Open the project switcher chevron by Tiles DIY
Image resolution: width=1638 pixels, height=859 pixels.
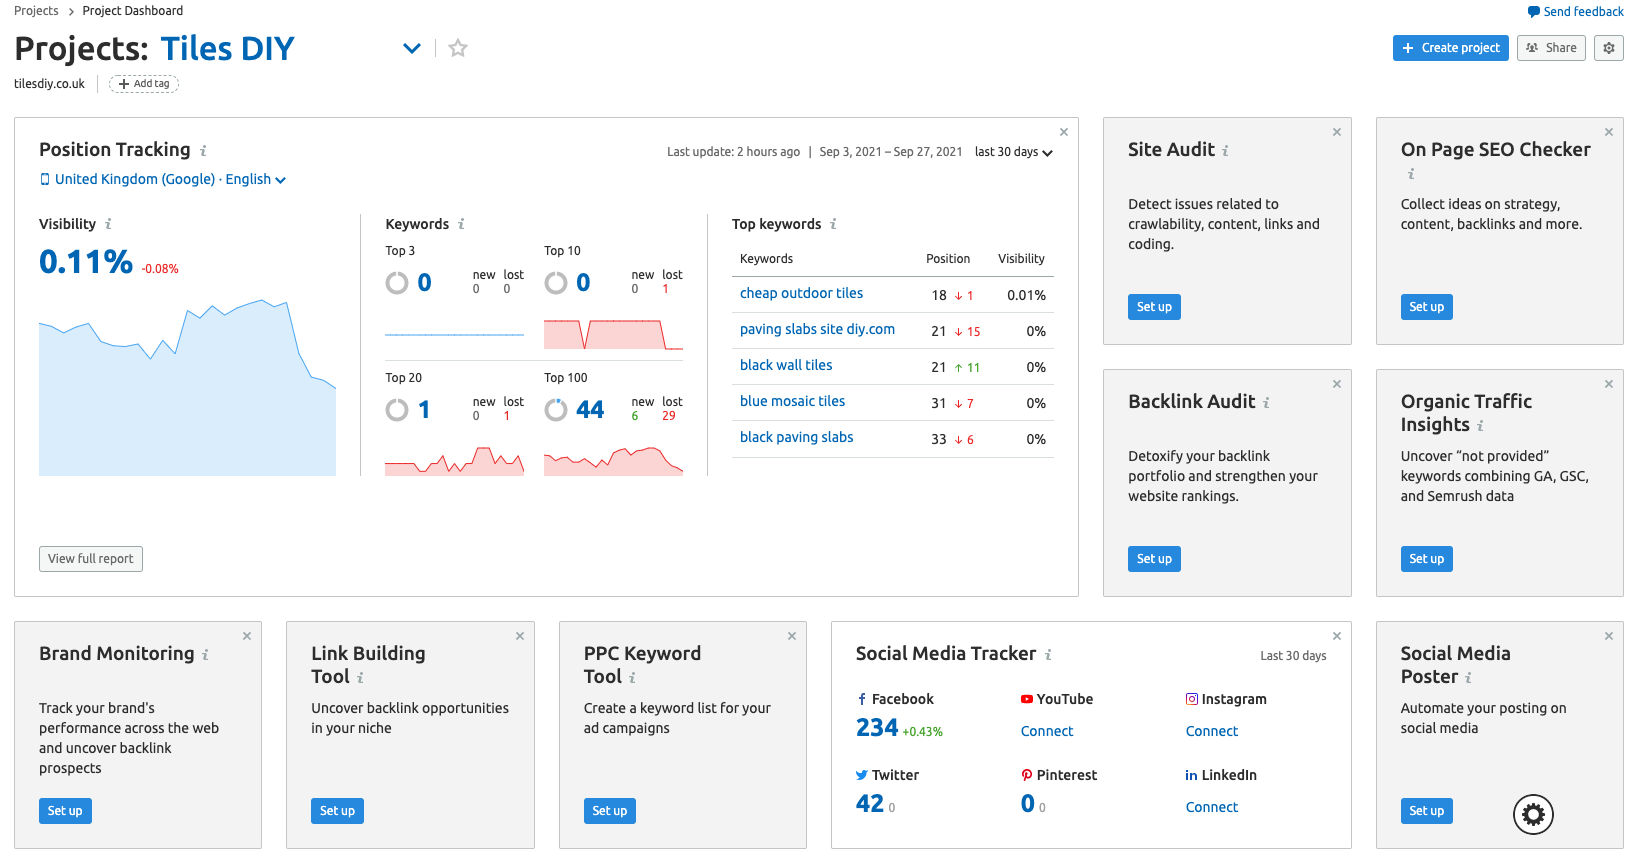pos(412,48)
